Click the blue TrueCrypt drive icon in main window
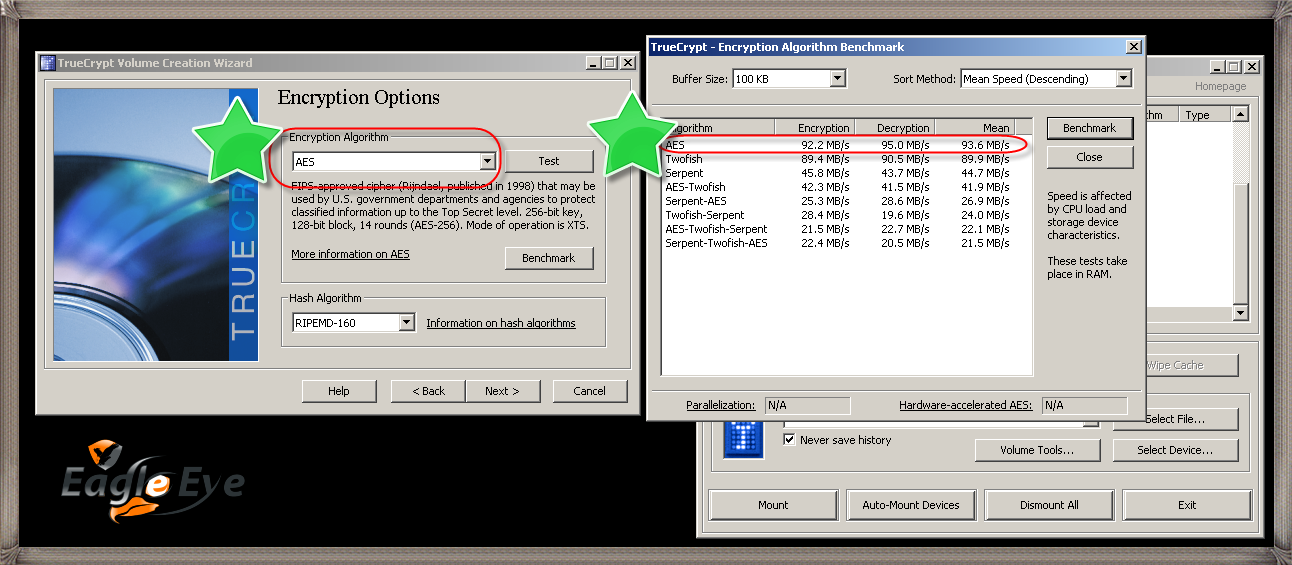Screen dimensions: 1292x565 point(743,439)
